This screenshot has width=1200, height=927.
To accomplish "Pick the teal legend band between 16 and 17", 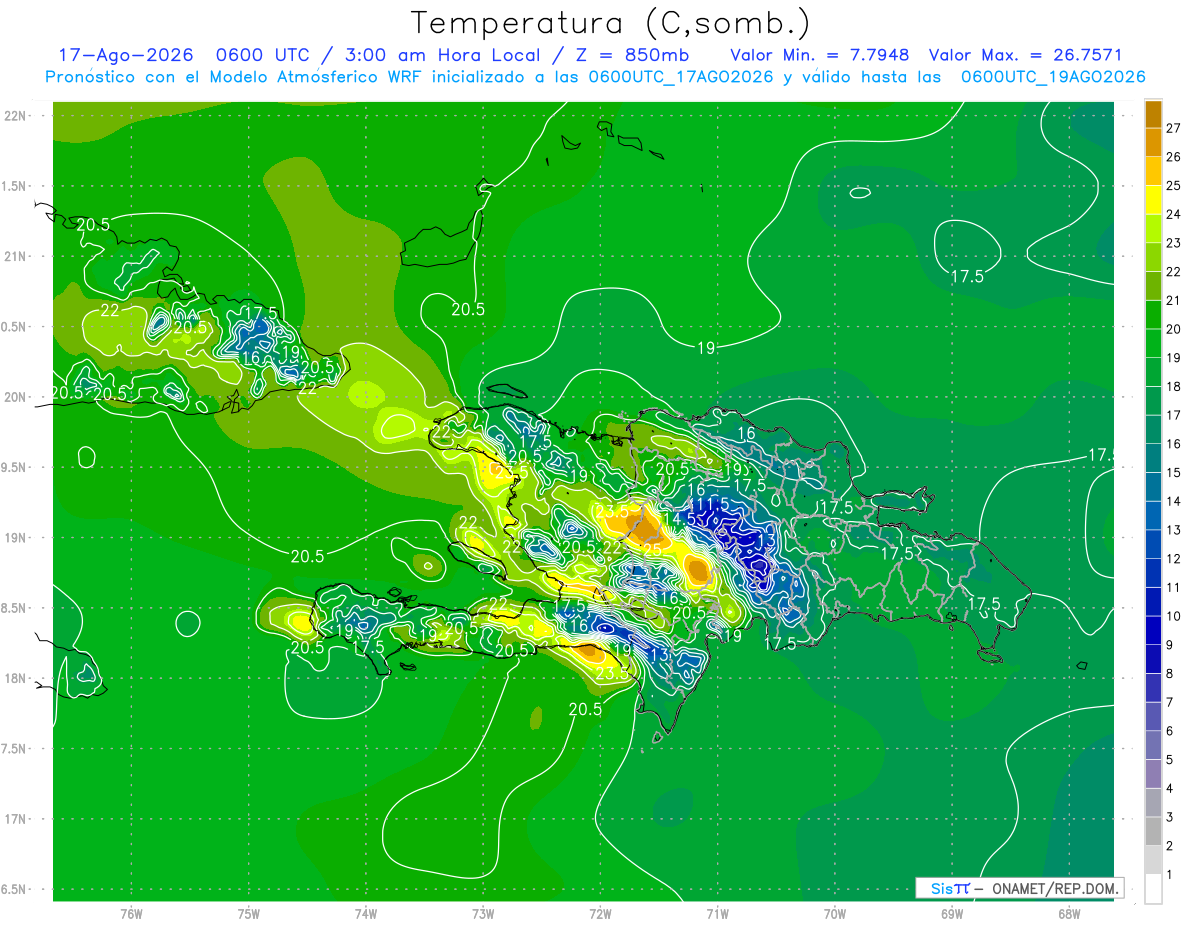I will pos(1154,429).
